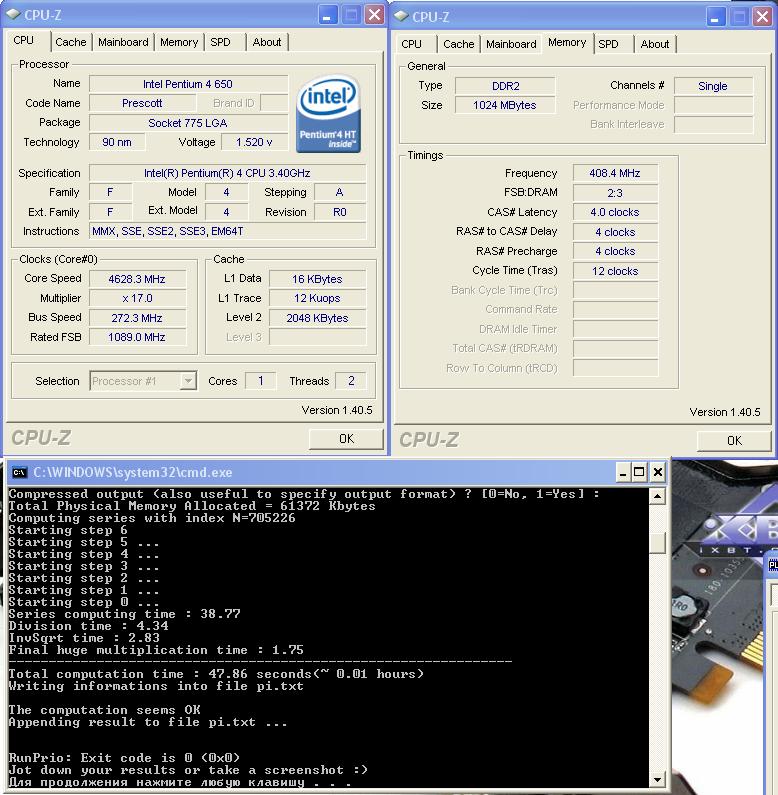Click the Stepping A field
Viewport: 778px width, 795px height.
pyautogui.click(x=340, y=193)
